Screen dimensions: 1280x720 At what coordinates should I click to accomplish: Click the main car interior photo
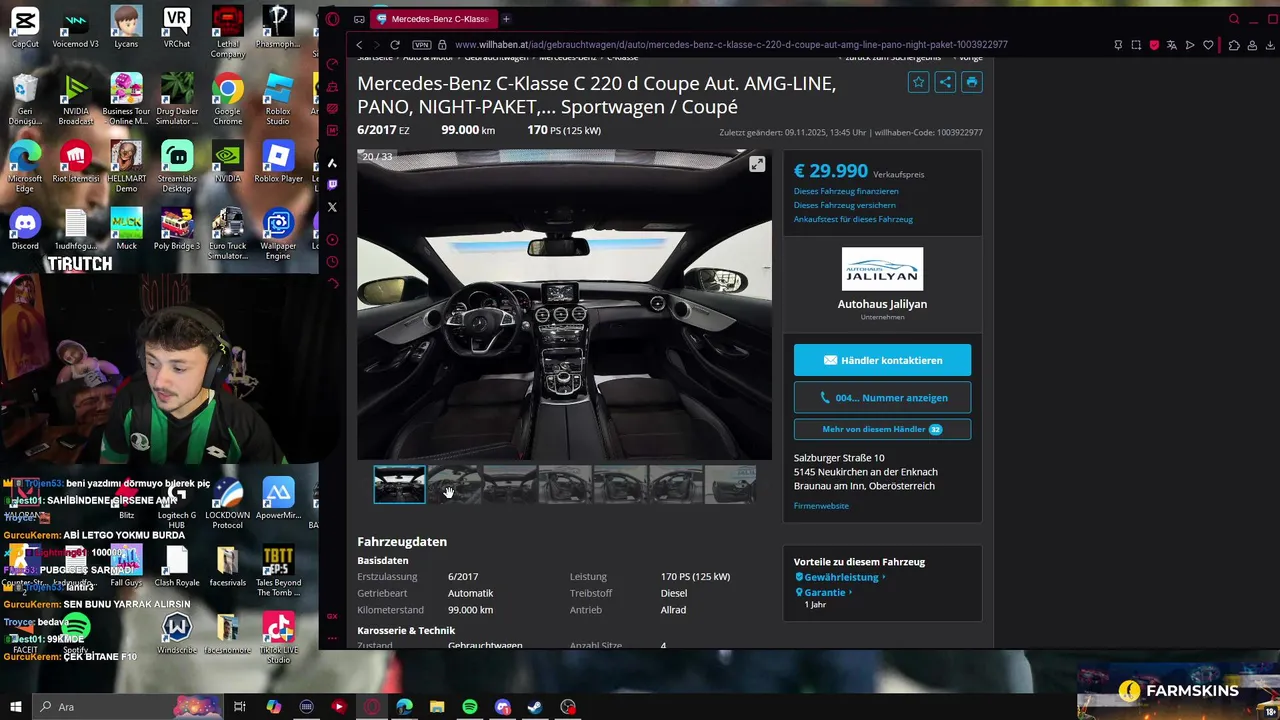[564, 305]
